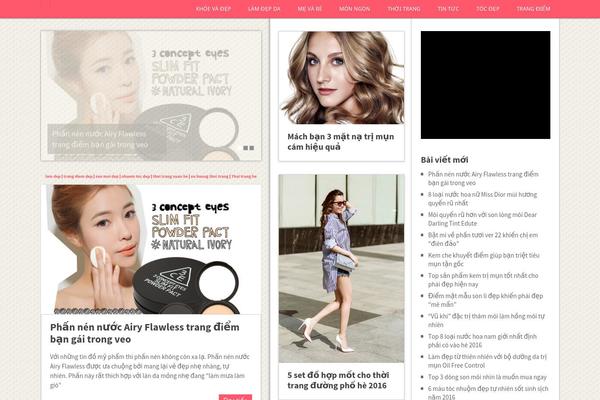Screen dimensions: 600x400
Task: Open 8 loại nước hoa nữ Miss Dior link
Action: 482,199
